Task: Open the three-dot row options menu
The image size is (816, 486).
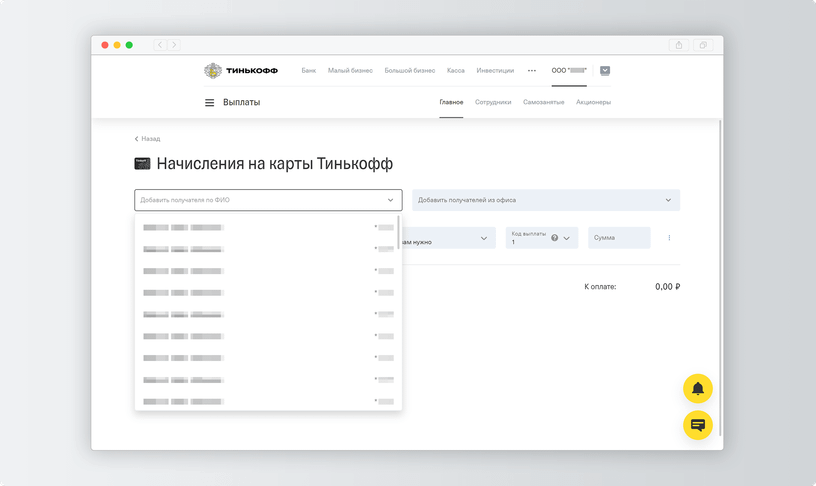Action: click(x=669, y=238)
